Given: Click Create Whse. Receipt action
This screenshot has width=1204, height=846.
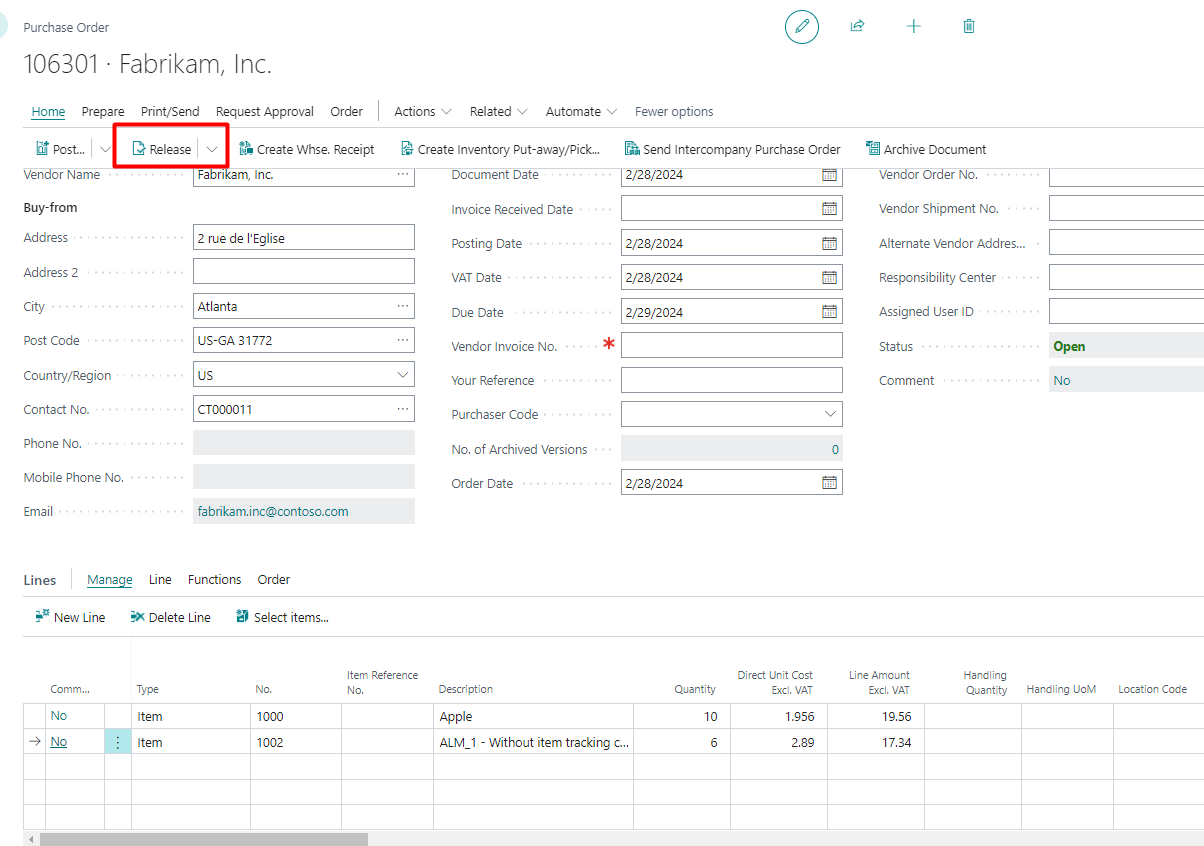Looking at the screenshot, I should pos(306,149).
